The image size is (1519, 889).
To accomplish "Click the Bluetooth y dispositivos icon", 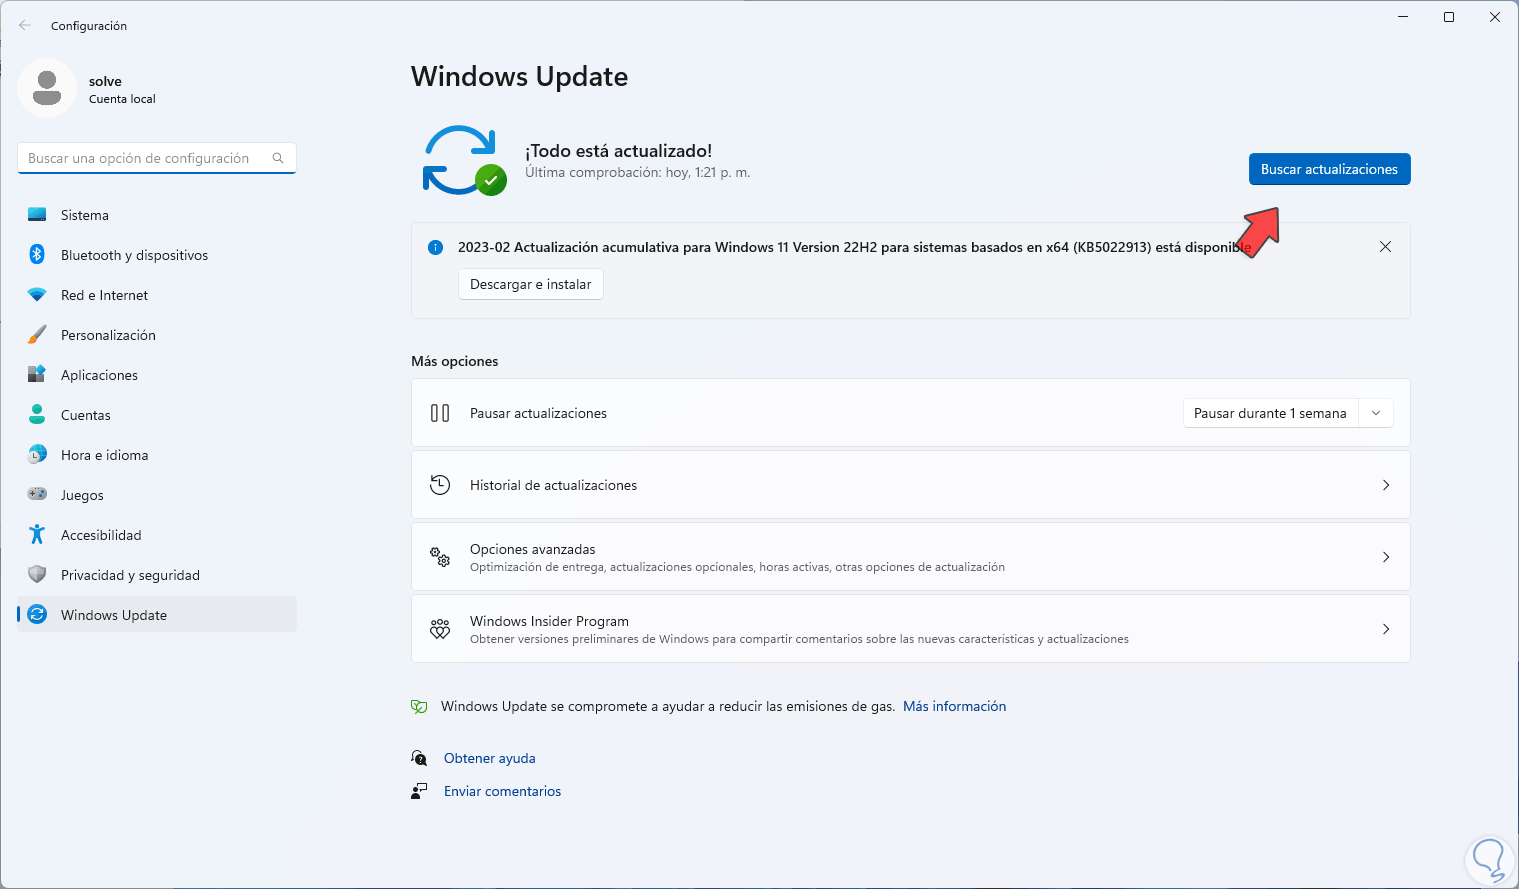I will point(37,255).
